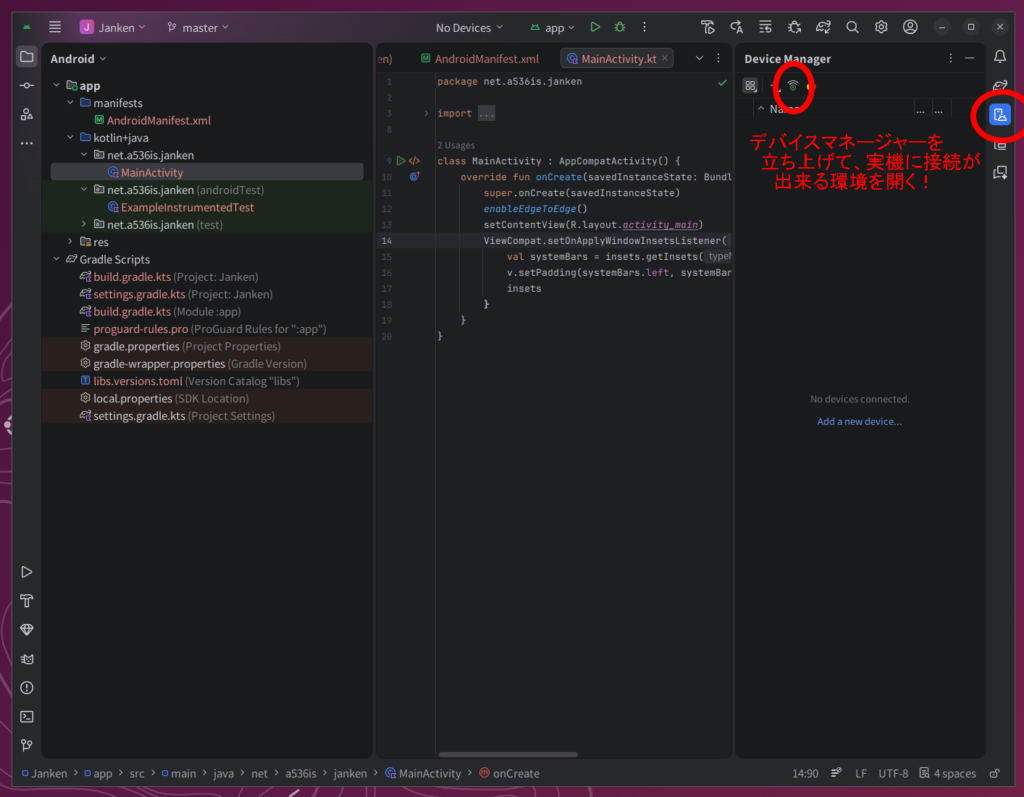Open the Terminal tool window
This screenshot has width=1024, height=797.
[x=27, y=716]
